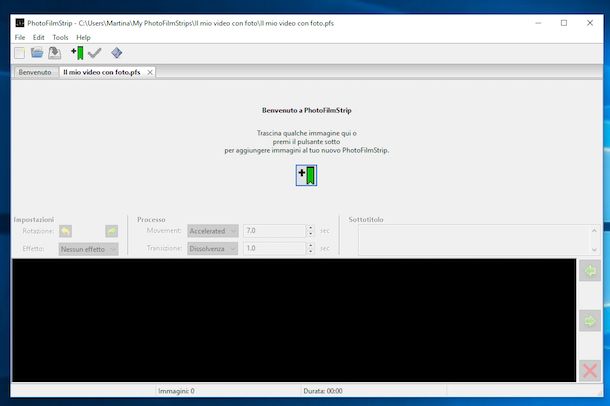Open the Transizione dropdown showing Dissolvenza
The height and width of the screenshot is (406, 610).
tap(213, 248)
